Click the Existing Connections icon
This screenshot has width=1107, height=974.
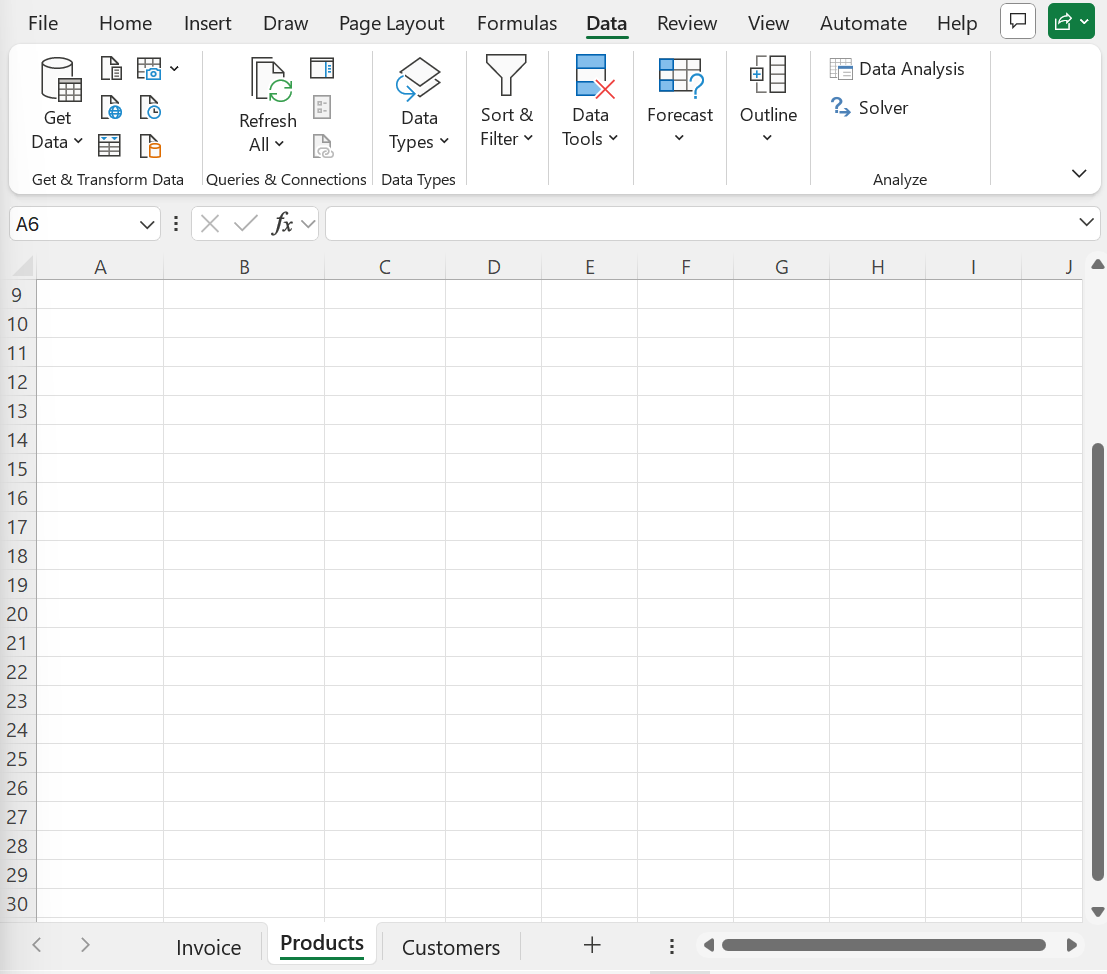coord(150,146)
